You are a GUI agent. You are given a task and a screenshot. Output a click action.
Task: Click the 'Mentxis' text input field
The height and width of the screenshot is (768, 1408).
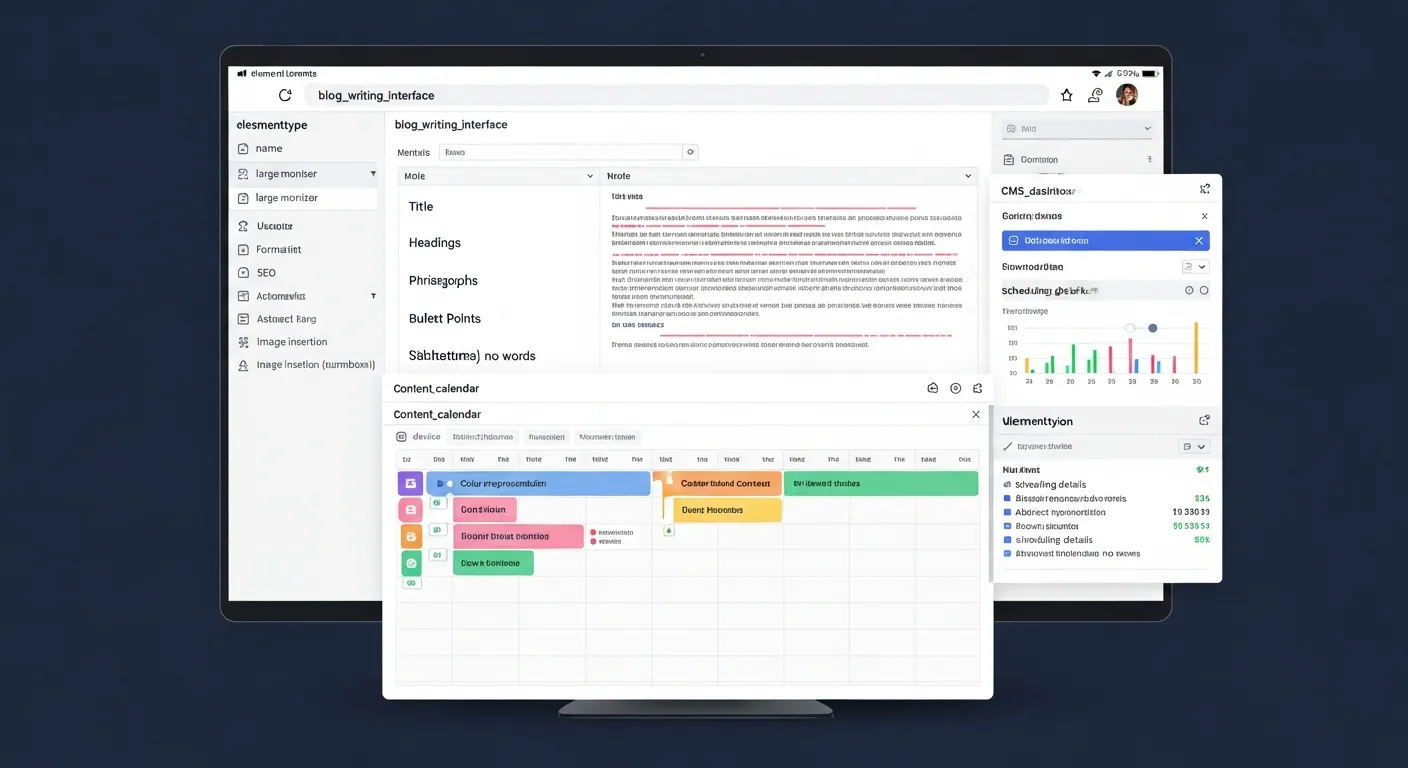pyautogui.click(x=560, y=153)
